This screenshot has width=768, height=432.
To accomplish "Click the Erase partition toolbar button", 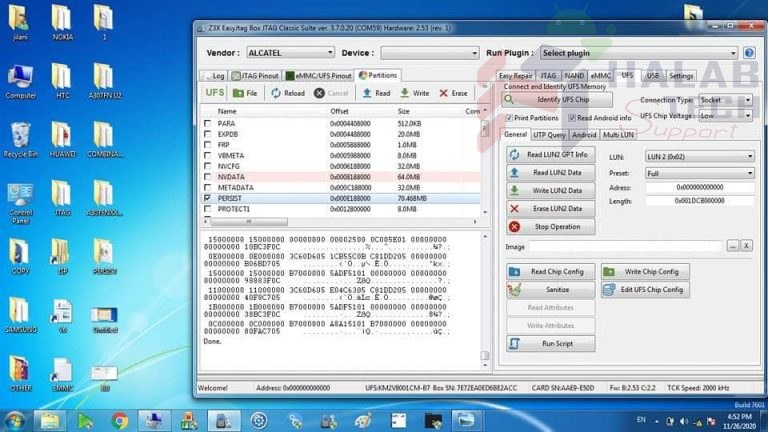I will click(453, 93).
